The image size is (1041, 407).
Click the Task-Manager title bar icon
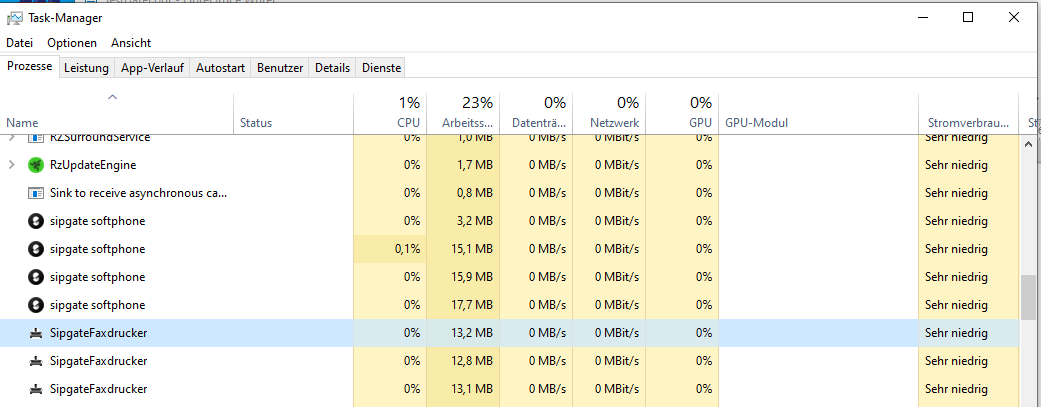pos(15,18)
